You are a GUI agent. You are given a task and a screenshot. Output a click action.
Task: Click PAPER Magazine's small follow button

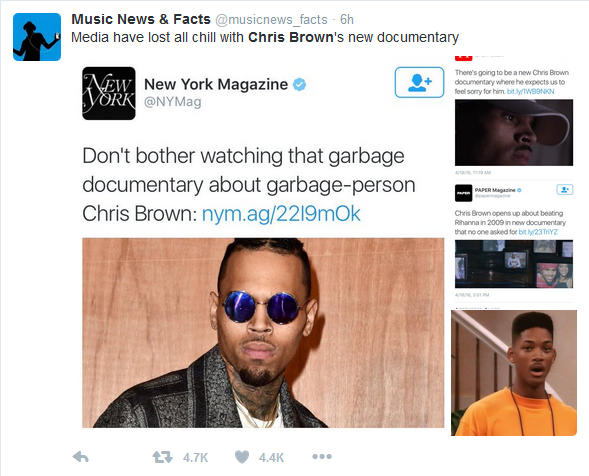pos(565,190)
